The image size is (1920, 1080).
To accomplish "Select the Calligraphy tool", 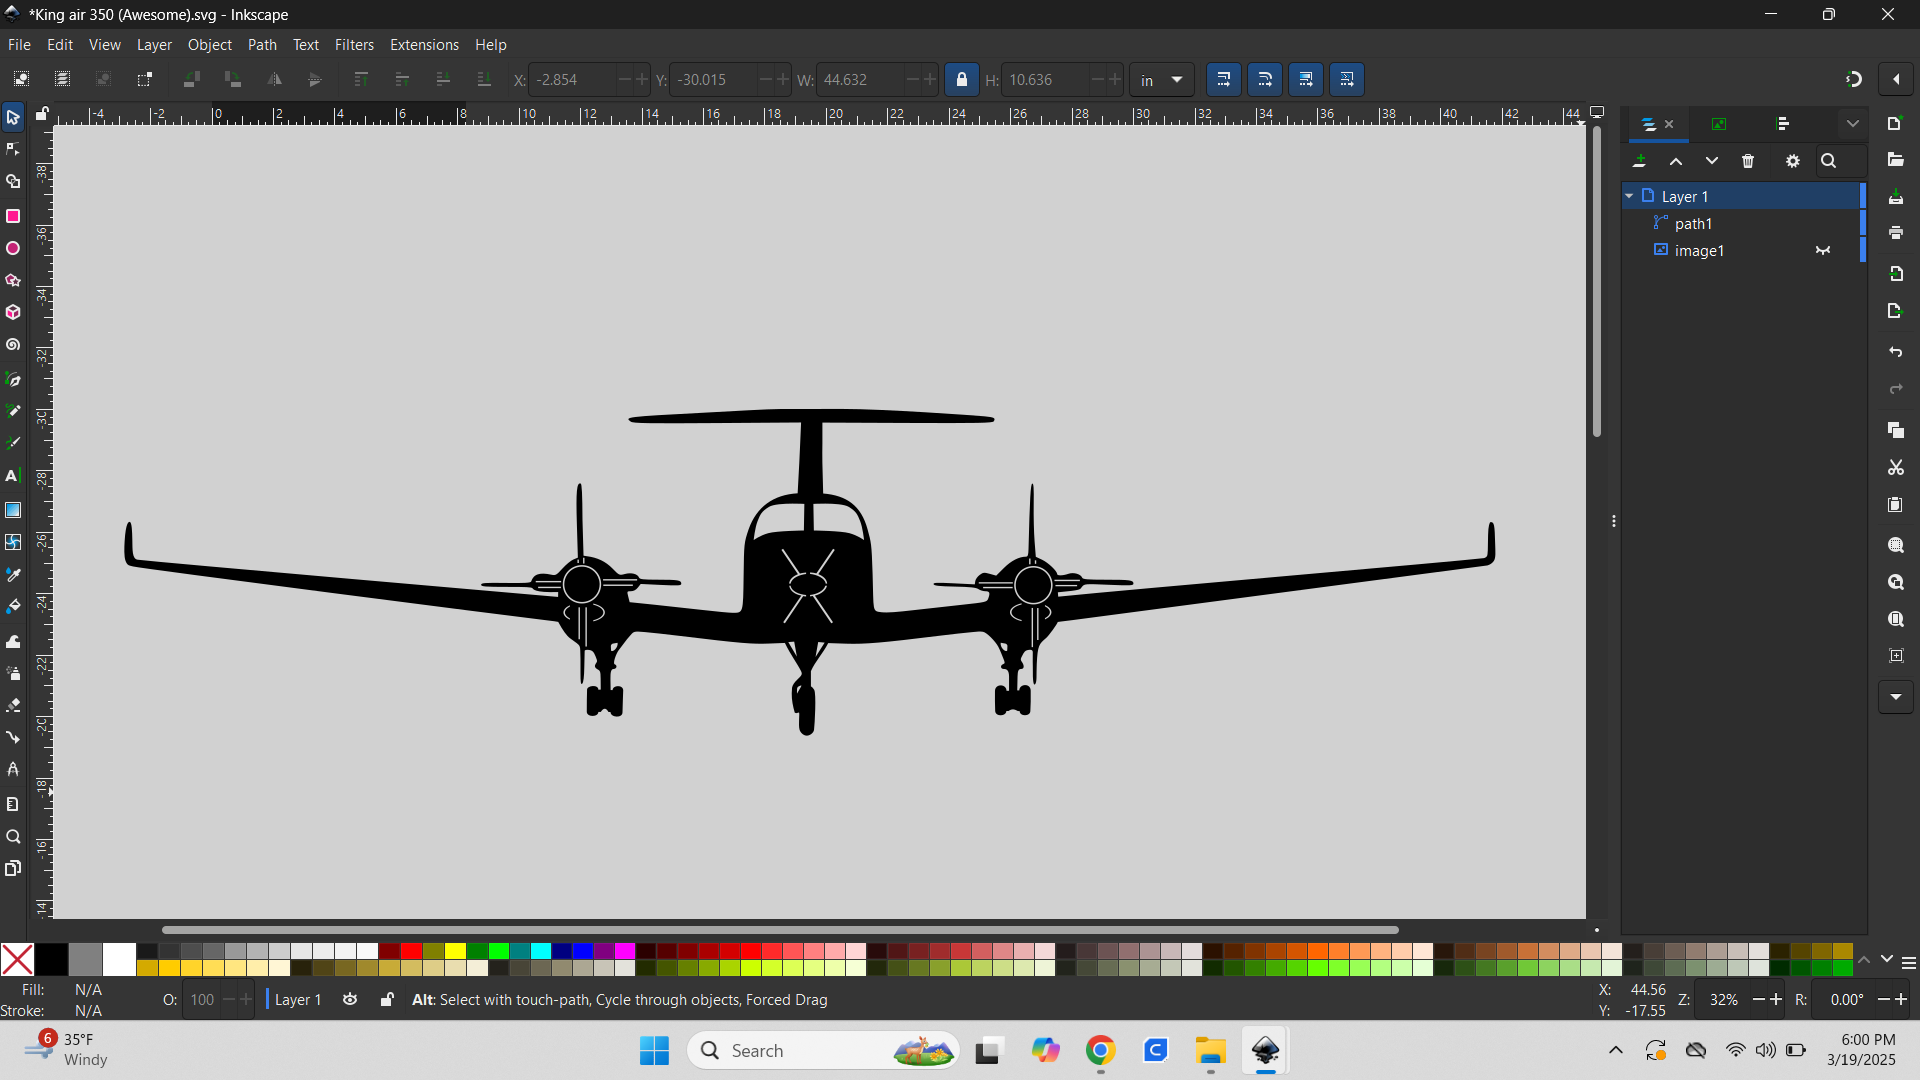I will point(13,444).
